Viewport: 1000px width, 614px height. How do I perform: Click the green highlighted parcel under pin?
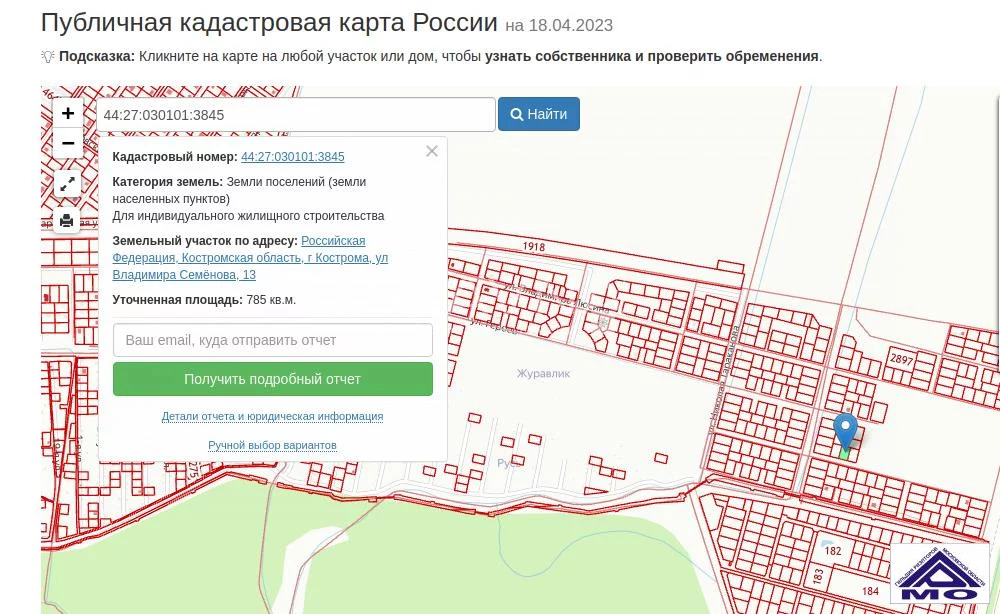click(x=844, y=453)
